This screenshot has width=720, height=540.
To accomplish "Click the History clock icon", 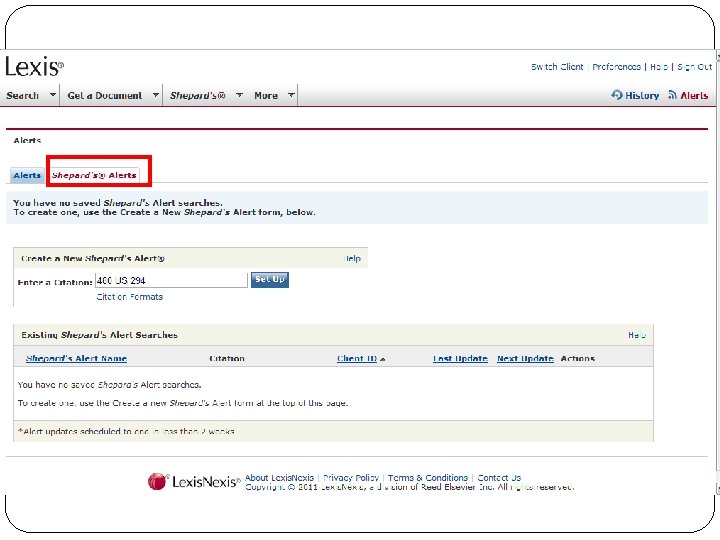I will [x=617, y=95].
